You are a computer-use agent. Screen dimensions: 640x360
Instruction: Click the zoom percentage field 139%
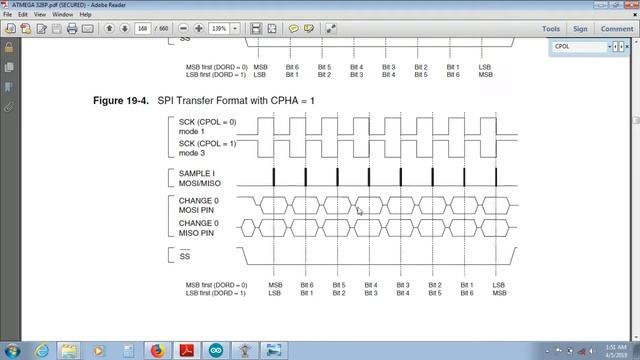(220, 29)
